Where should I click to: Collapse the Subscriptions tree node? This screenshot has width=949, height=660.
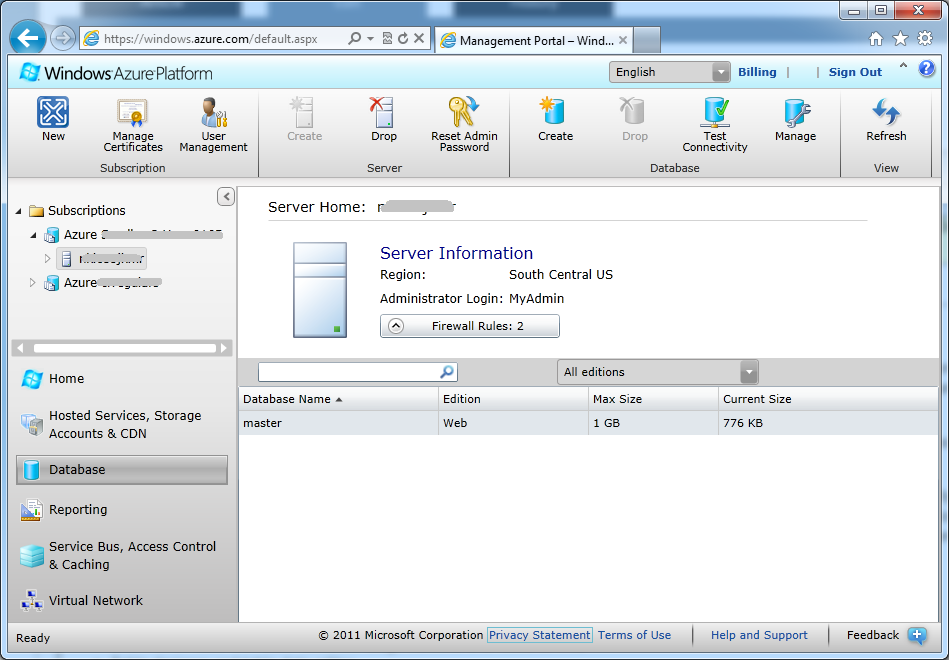point(19,211)
